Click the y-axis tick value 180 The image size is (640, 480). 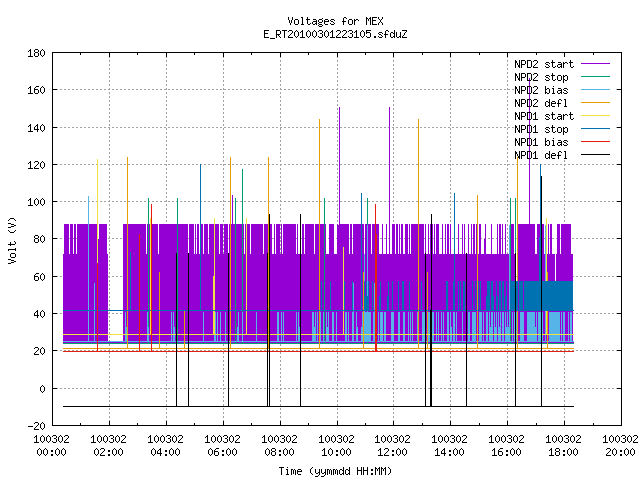[36, 53]
